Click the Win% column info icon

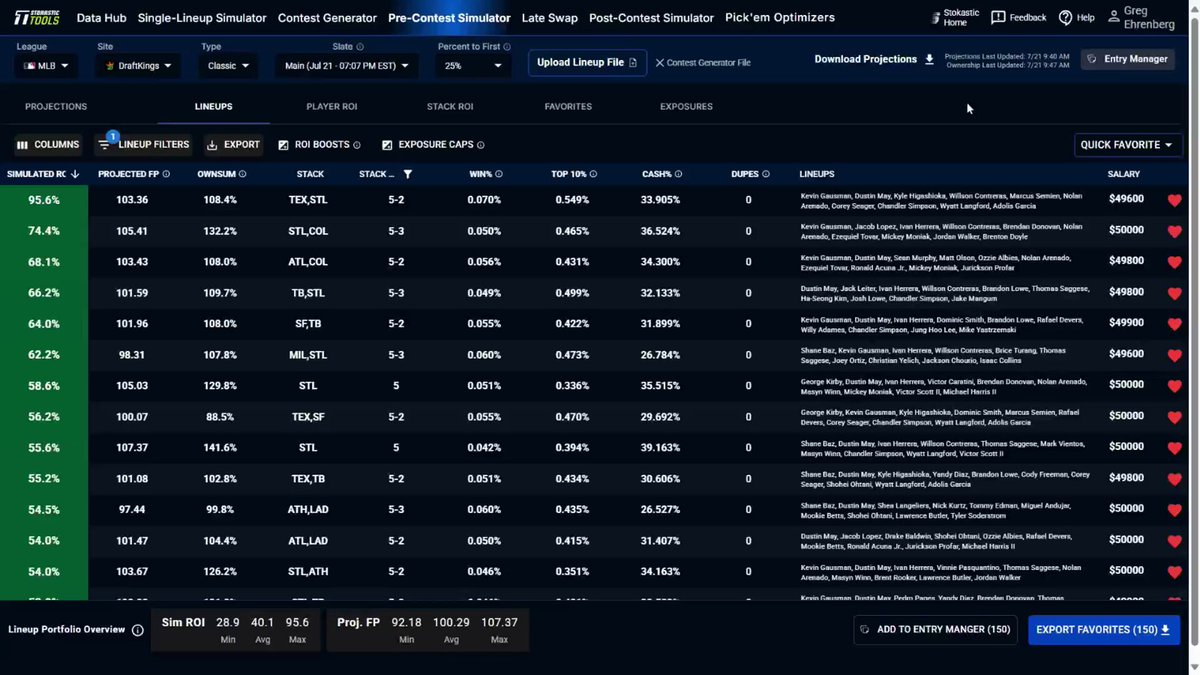coord(499,174)
